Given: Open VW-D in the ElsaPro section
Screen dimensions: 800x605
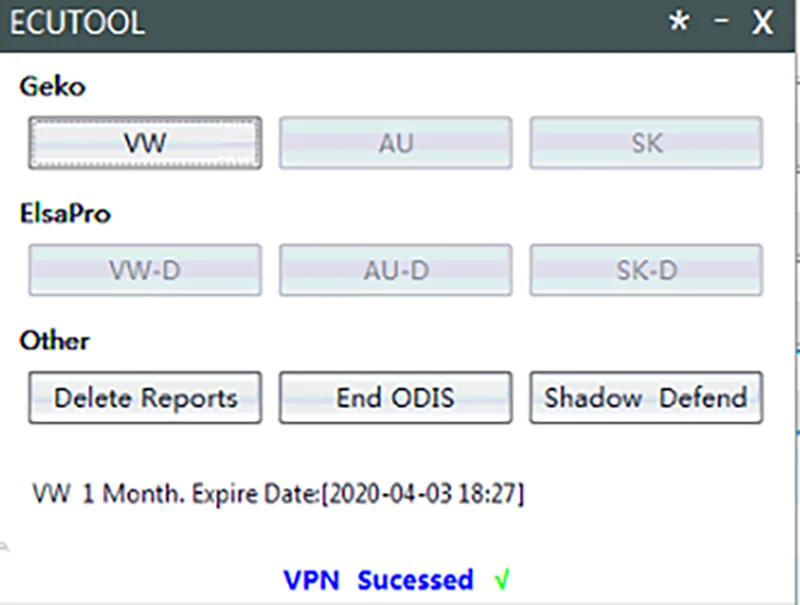Looking at the screenshot, I should (145, 270).
